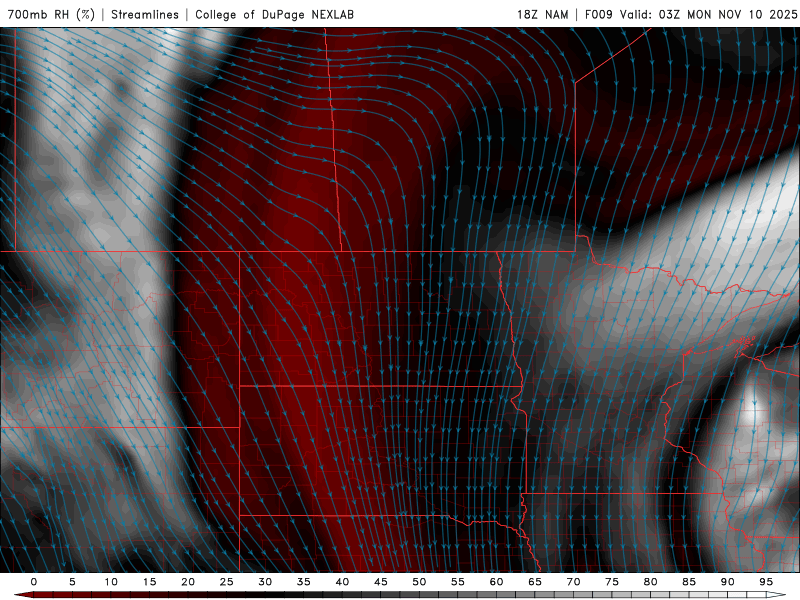Screen dimensions: 800x600
Task: Click the colorbar label '50'
Action: point(419,582)
